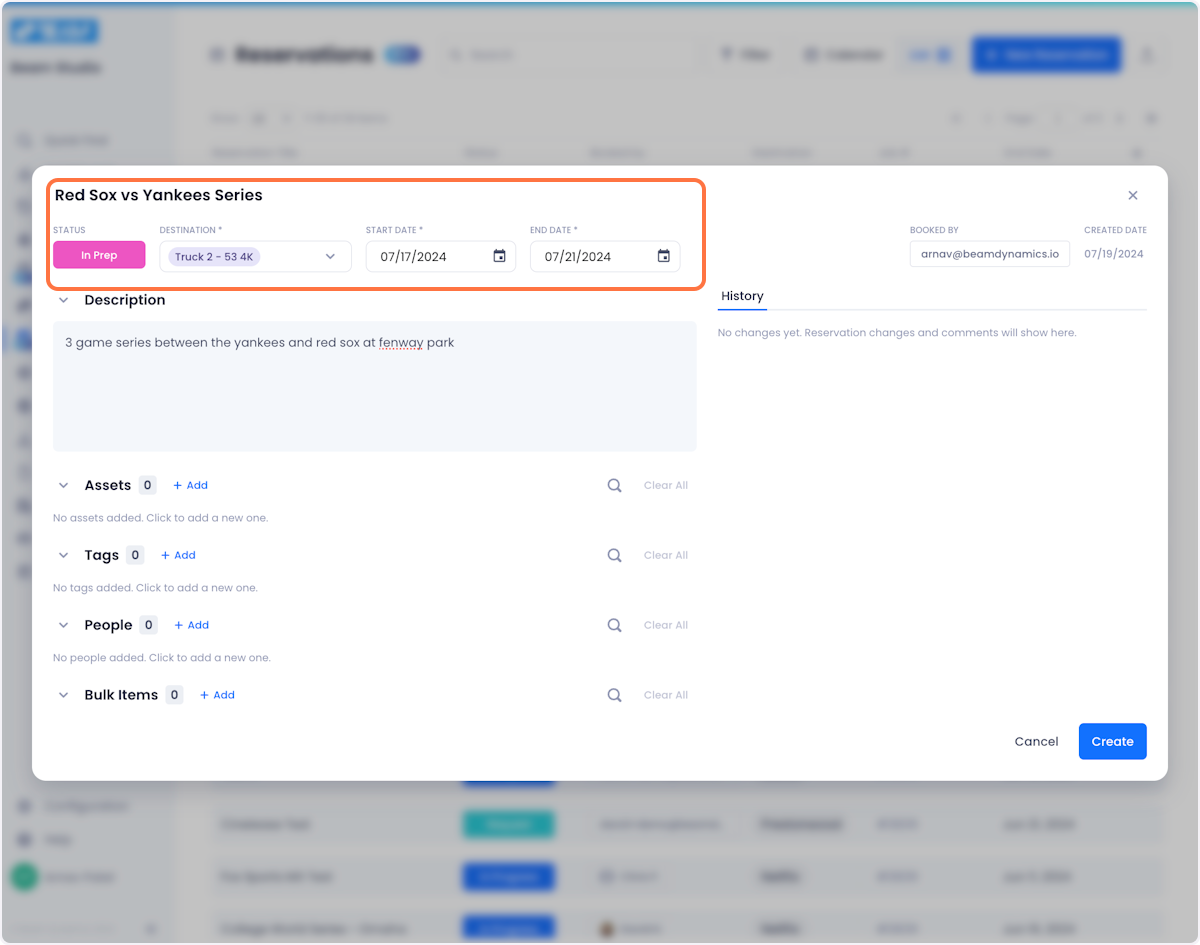The height and width of the screenshot is (945, 1200).
Task: Click the Bulk Items count badge 0
Action: point(174,695)
